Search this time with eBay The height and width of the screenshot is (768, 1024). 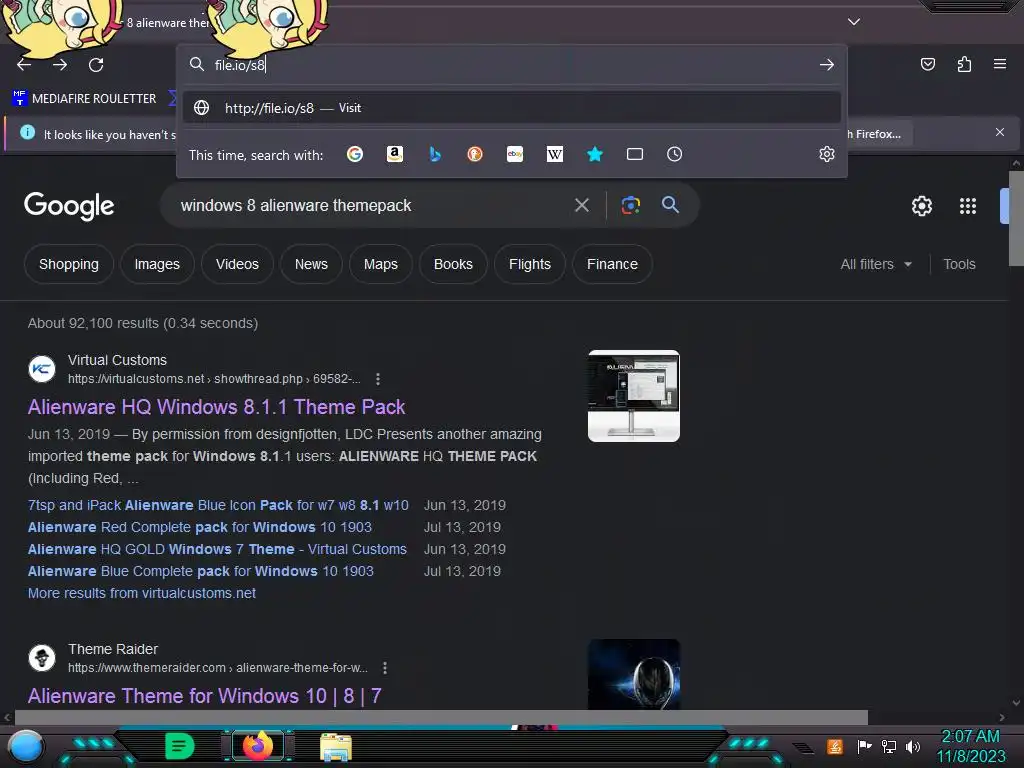[515, 154]
